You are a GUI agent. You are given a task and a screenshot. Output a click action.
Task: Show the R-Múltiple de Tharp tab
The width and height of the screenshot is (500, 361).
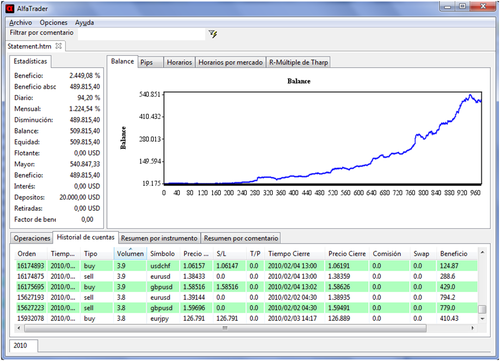(x=298, y=62)
